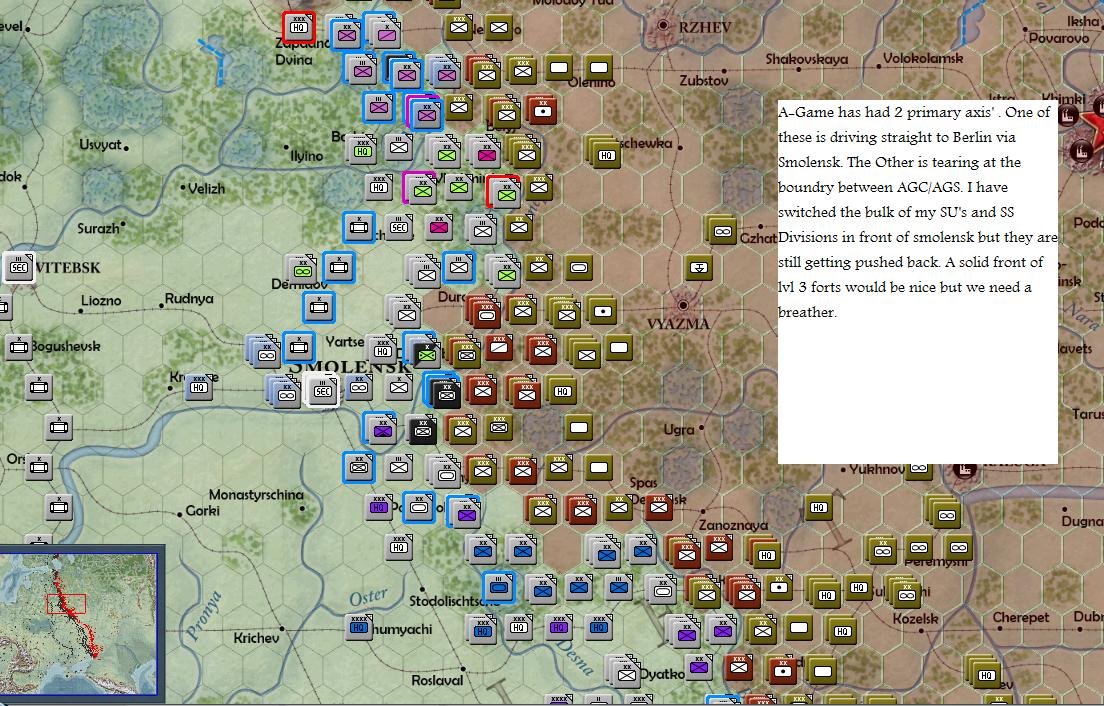Click the Velizh town label

click(206, 189)
